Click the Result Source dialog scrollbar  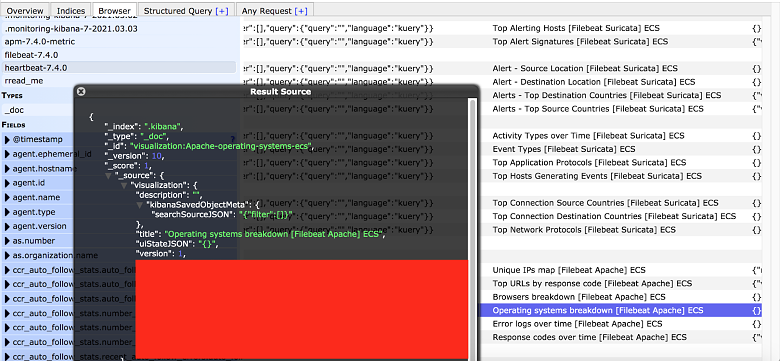pos(473,229)
